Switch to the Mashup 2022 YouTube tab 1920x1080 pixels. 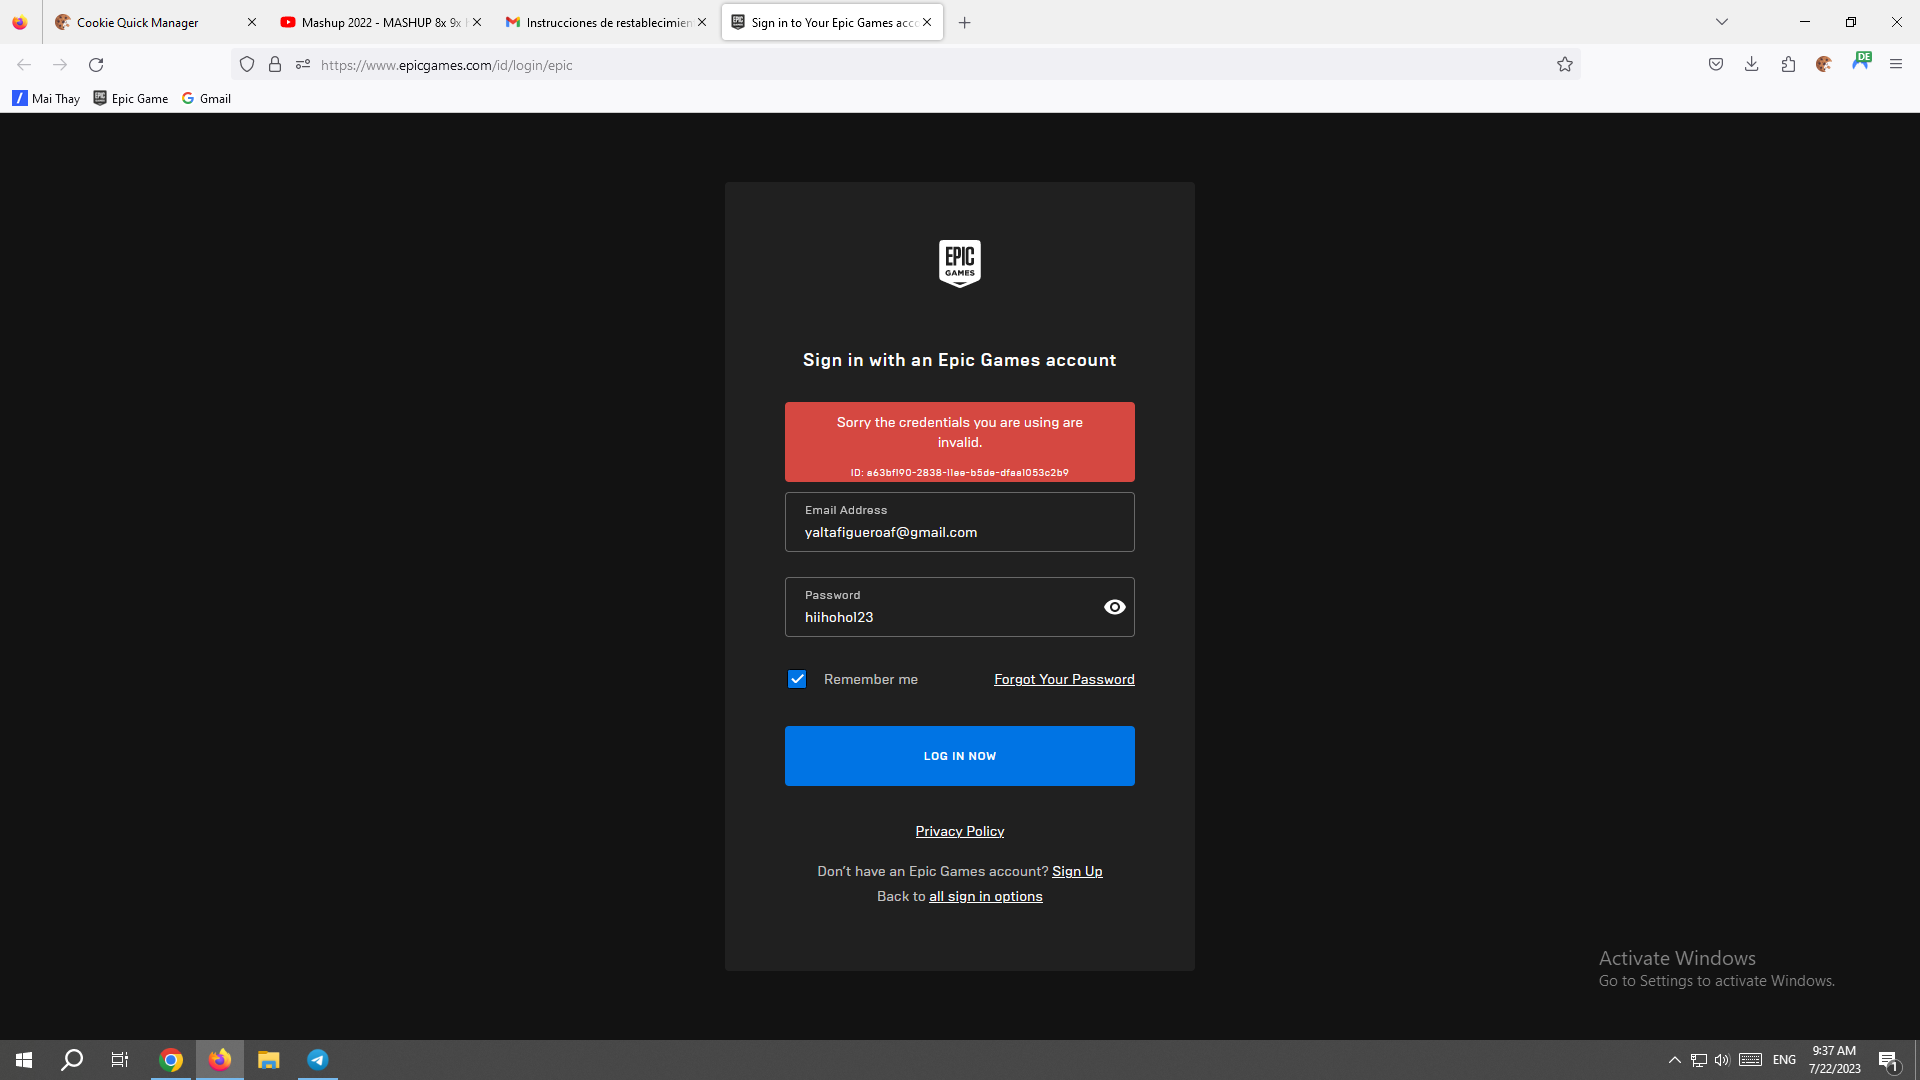tap(380, 22)
